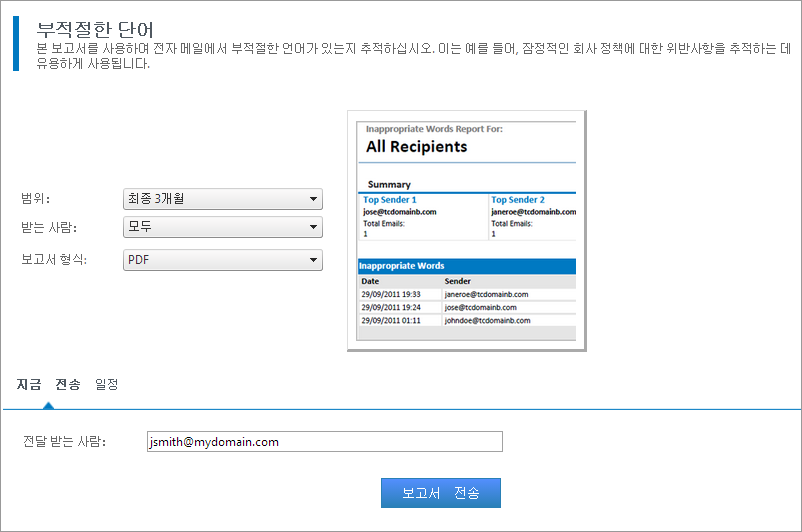The height and width of the screenshot is (532, 802).
Task: Click the active tab triangle marker under 지금 전송
Action: (x=47, y=405)
